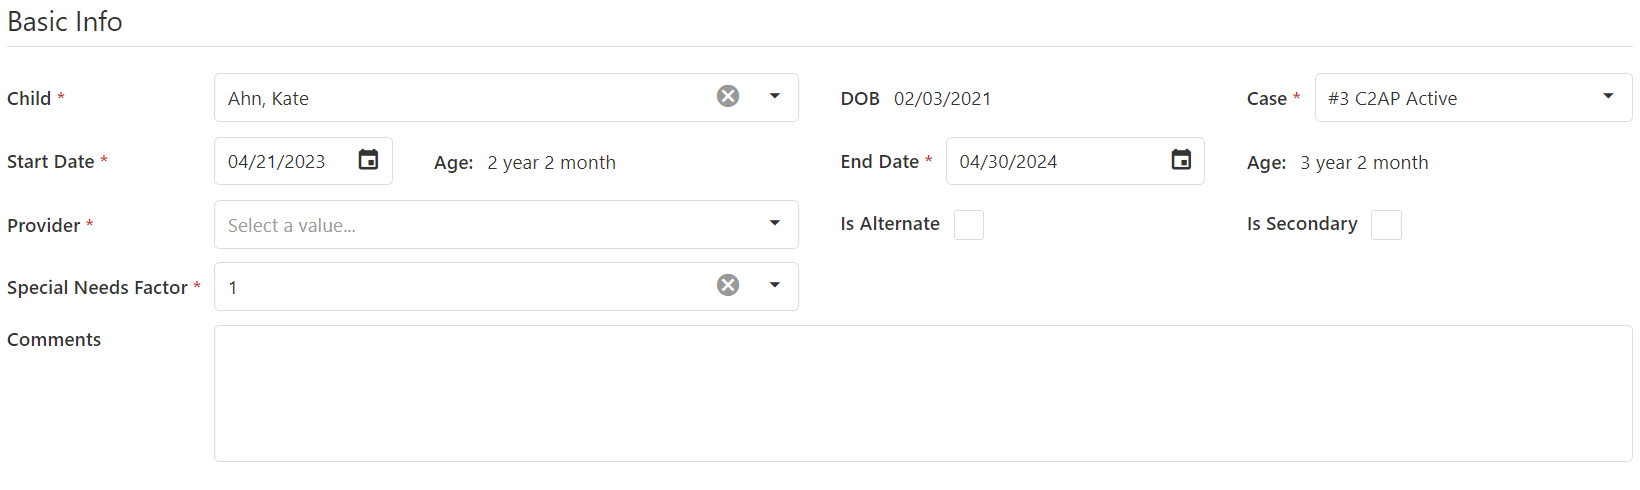Click the Select a value placeholder in Provider
This screenshot has height=490, width=1640.
292,226
